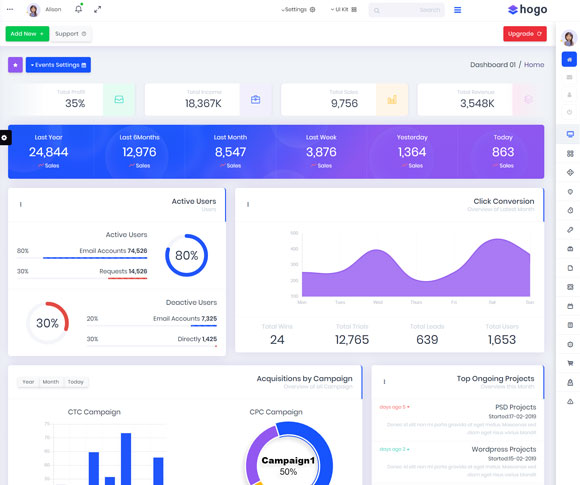Open the Settings dropdown
Image resolution: width=580 pixels, height=485 pixels.
coord(298,10)
